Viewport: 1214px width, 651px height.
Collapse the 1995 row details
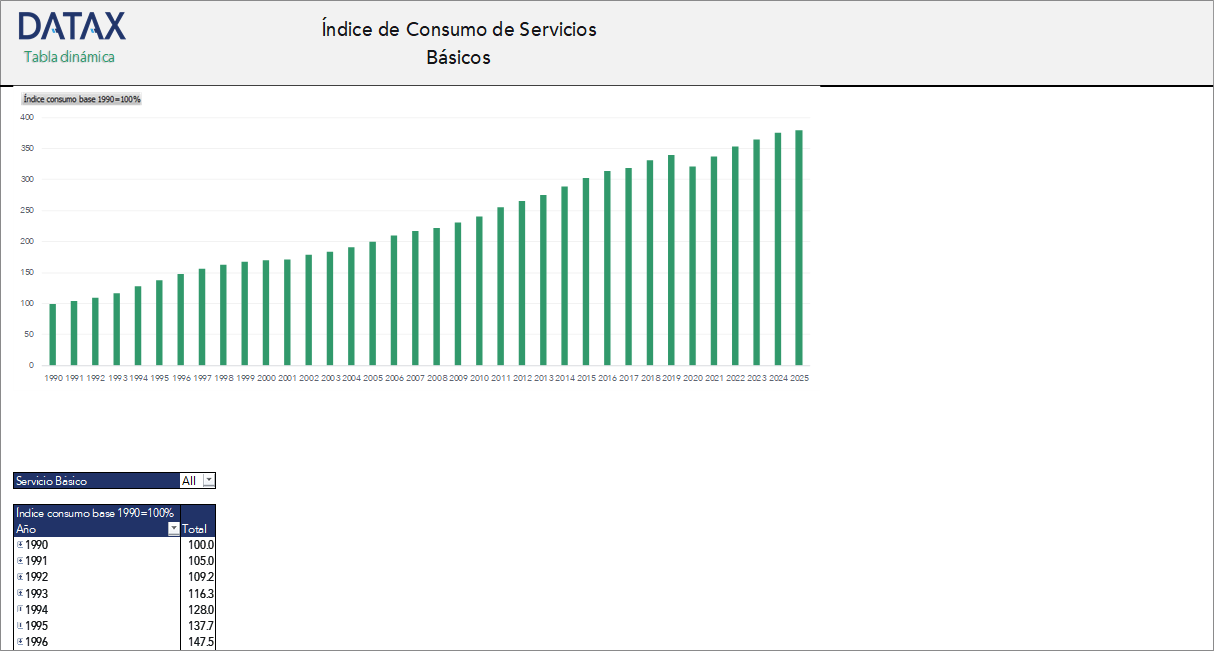click(x=18, y=625)
